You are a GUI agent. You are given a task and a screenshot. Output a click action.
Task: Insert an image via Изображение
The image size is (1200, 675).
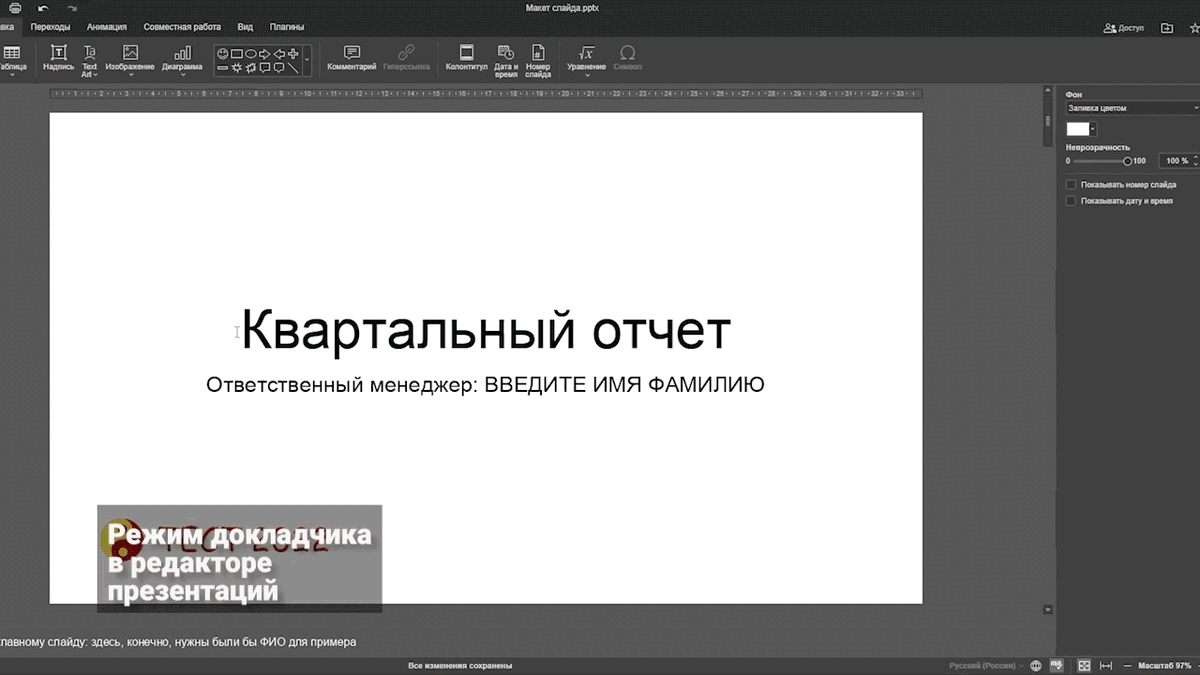coord(130,59)
